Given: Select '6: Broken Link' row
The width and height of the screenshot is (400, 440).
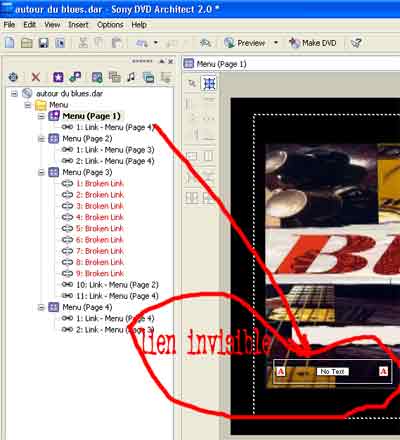Looking at the screenshot, I should [x=93, y=240].
